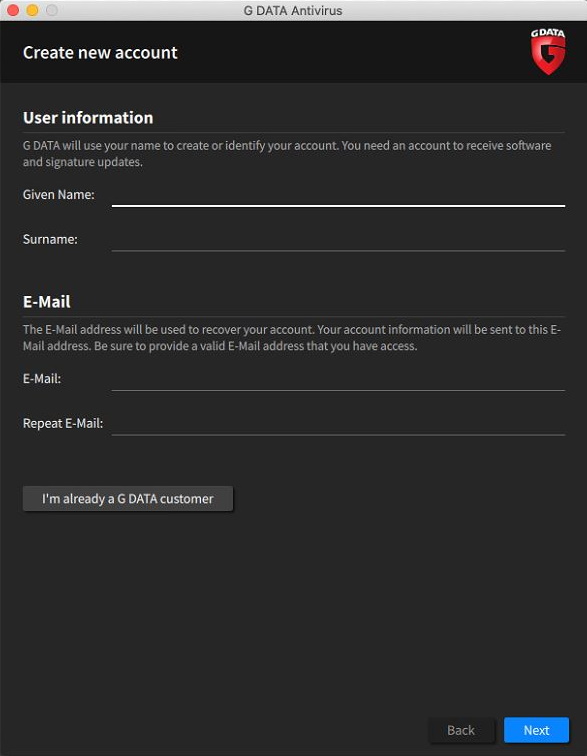Select the E-Mail address input field
The image size is (587, 756).
tap(338, 380)
